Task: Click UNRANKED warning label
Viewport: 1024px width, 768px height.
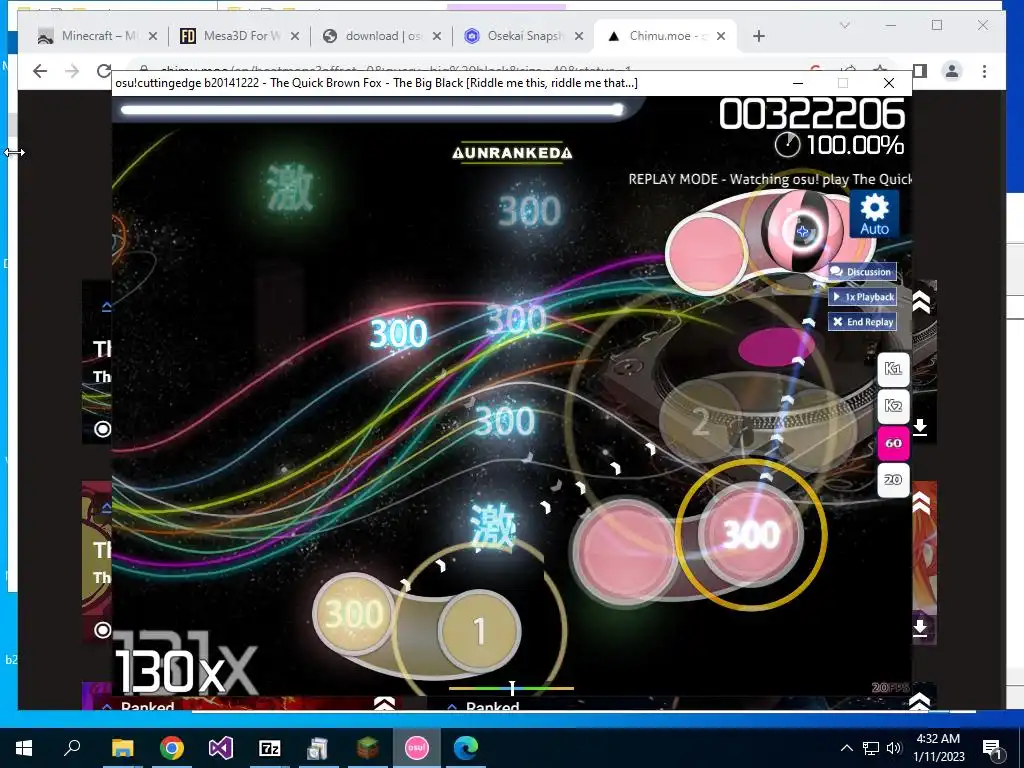Action: point(512,153)
